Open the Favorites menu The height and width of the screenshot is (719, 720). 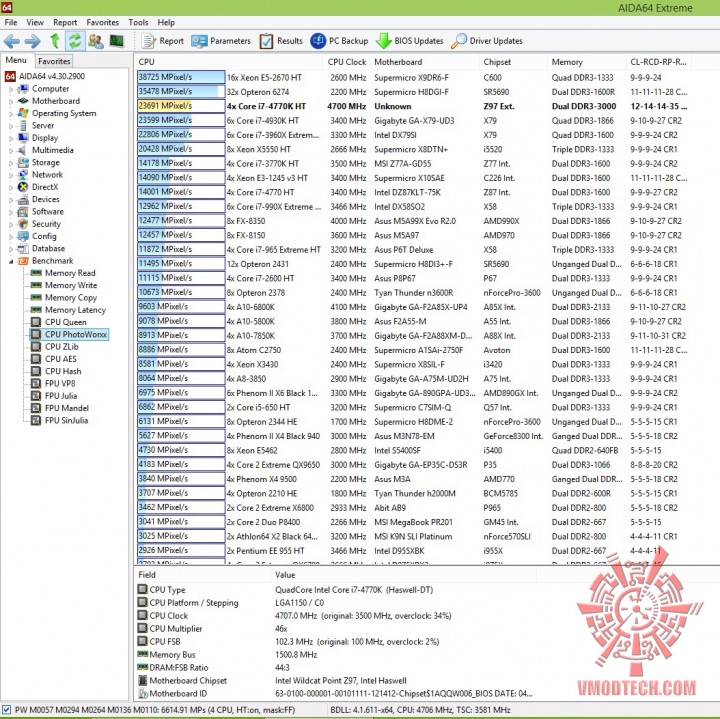[x=102, y=22]
